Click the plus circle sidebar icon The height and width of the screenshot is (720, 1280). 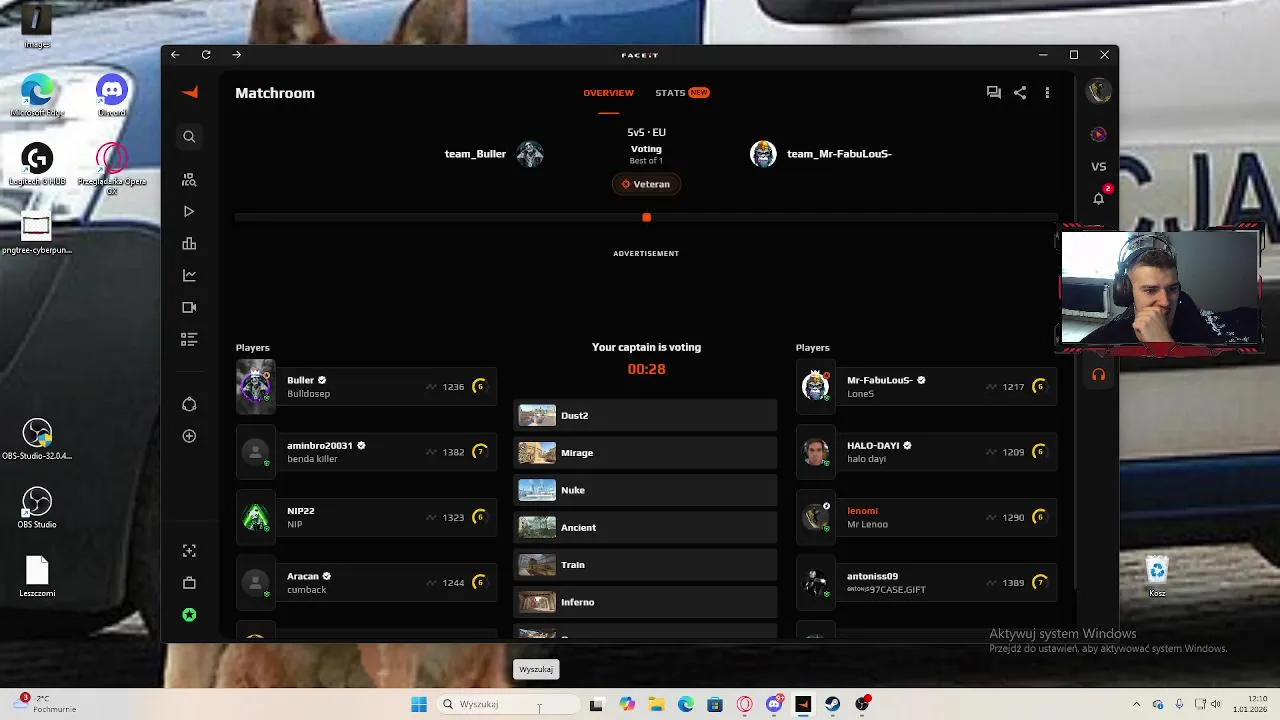tap(189, 436)
